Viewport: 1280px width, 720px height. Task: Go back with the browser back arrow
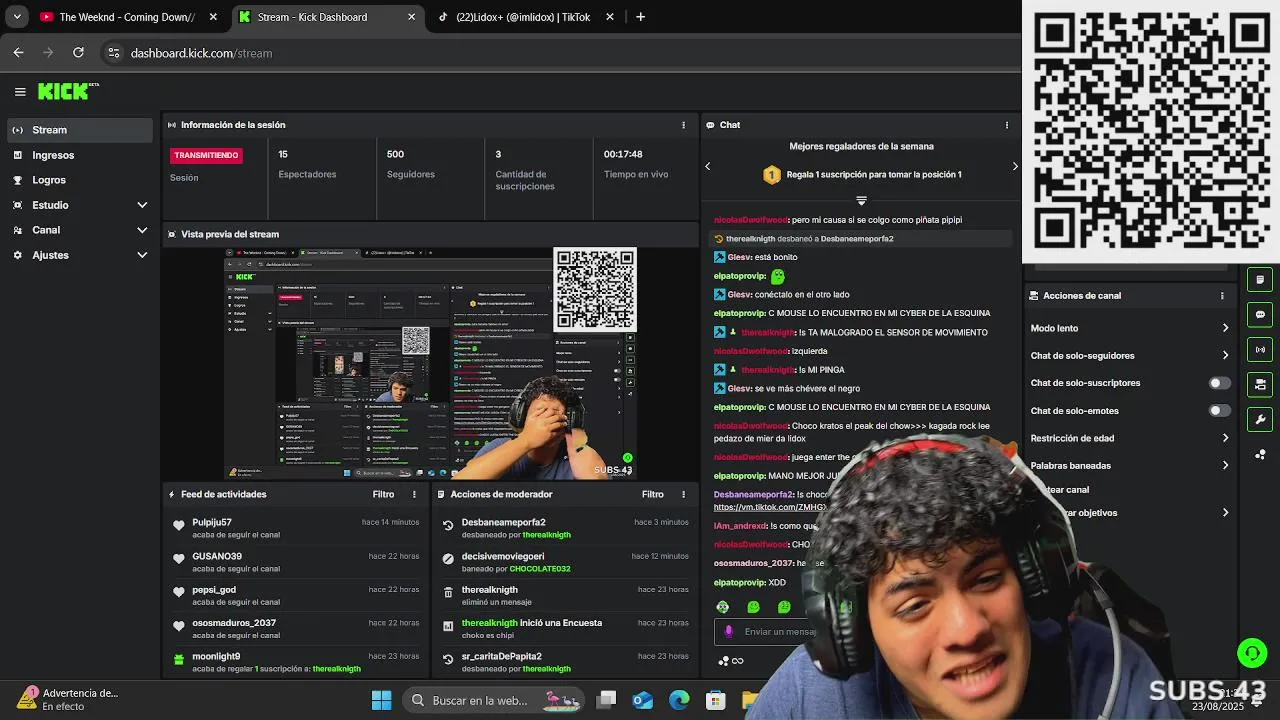tap(18, 52)
